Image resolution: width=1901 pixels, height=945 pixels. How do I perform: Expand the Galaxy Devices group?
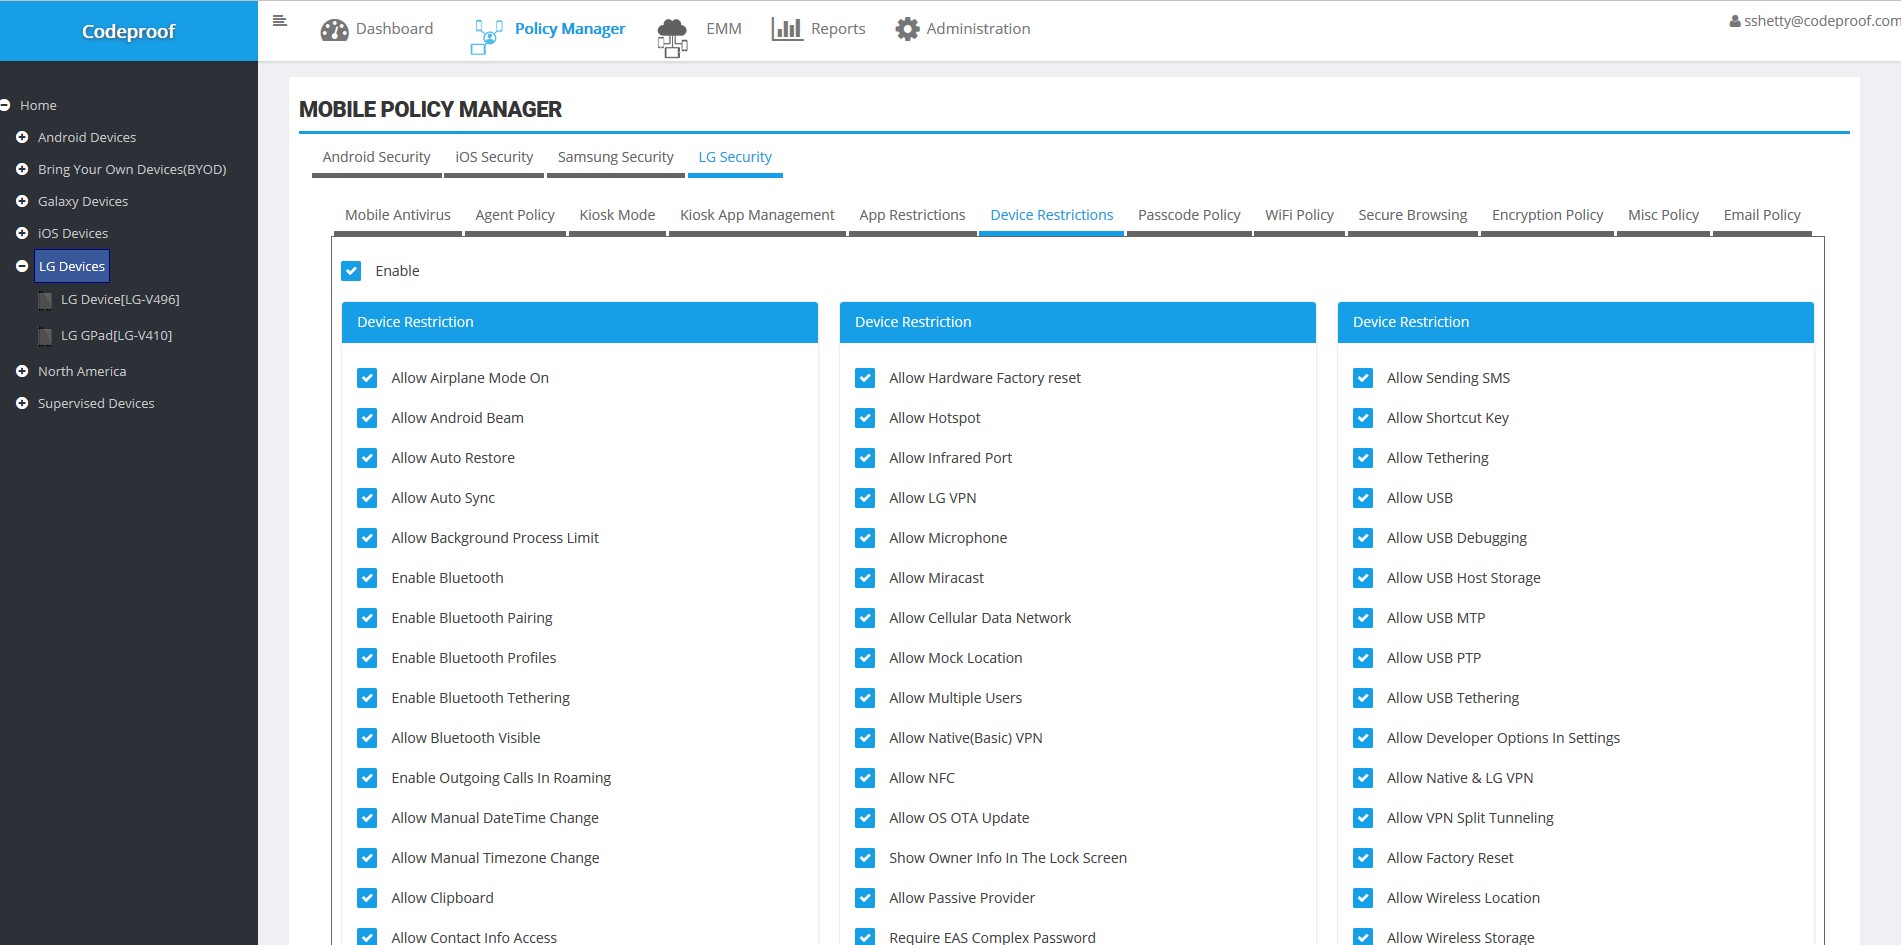point(22,201)
